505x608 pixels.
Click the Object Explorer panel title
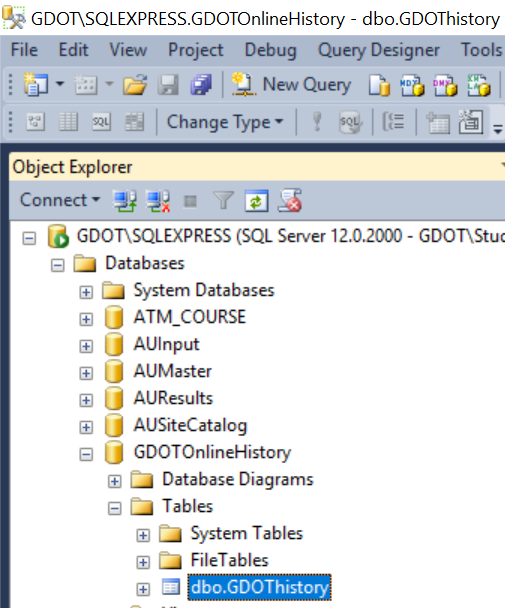click(72, 167)
